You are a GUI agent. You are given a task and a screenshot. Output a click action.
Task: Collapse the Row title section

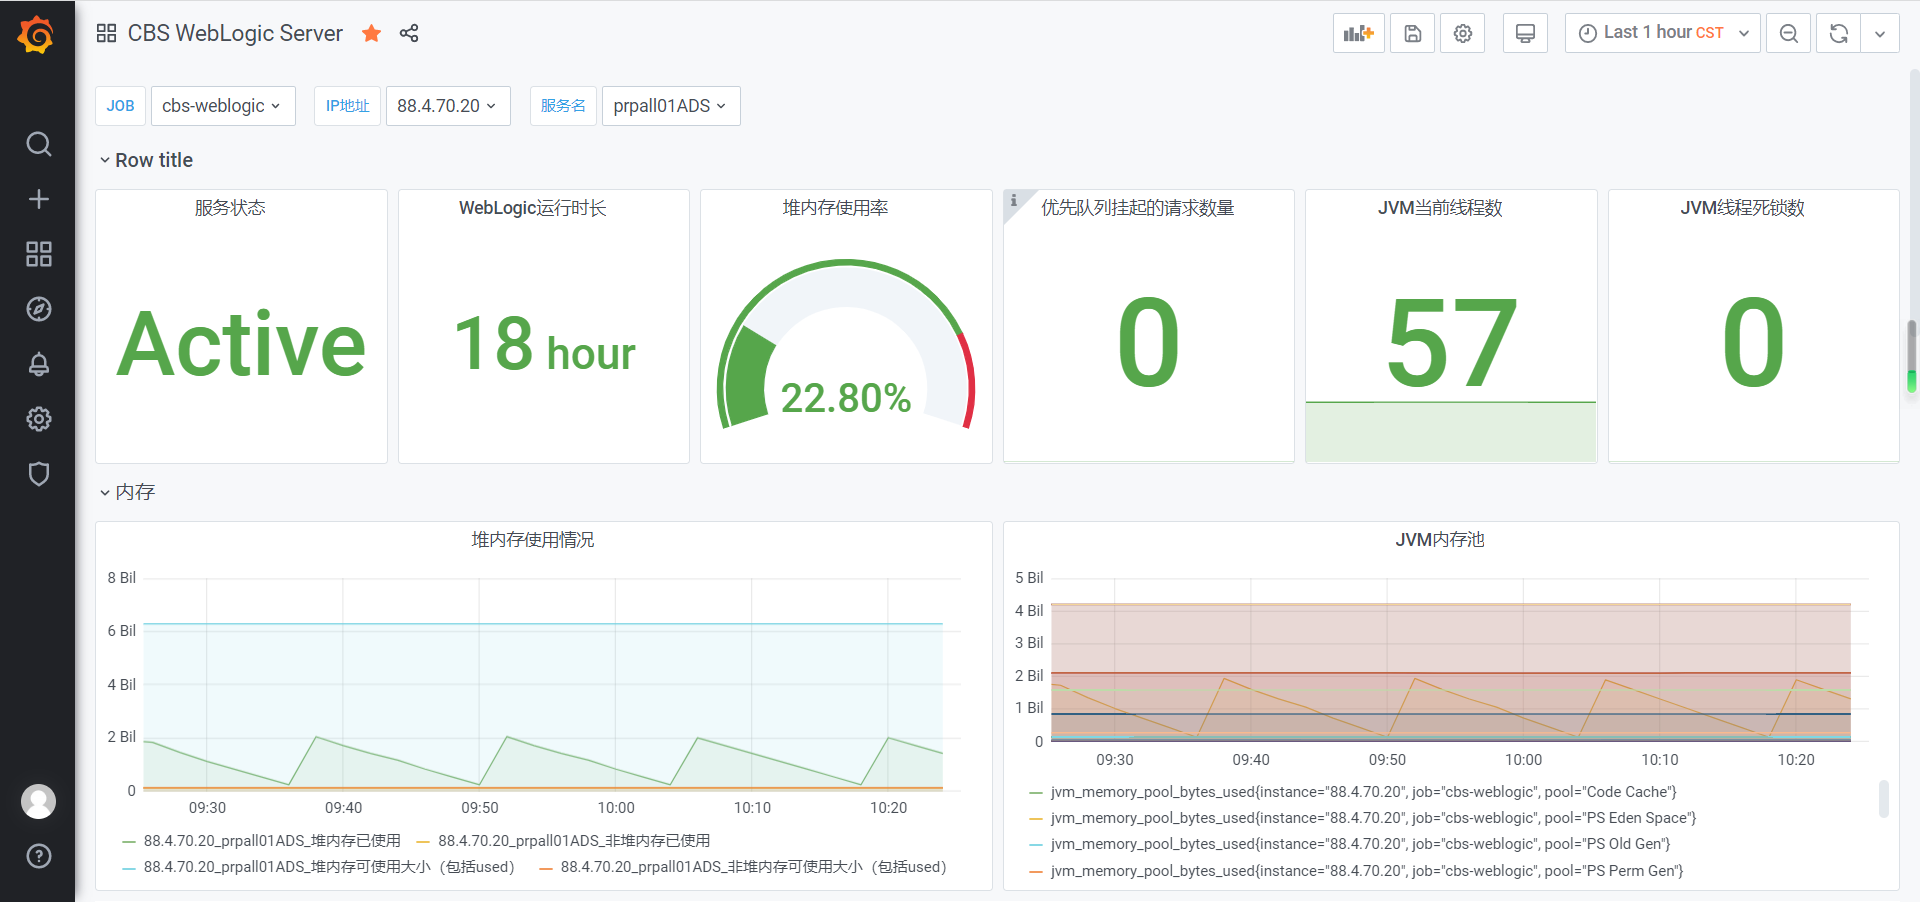146,160
